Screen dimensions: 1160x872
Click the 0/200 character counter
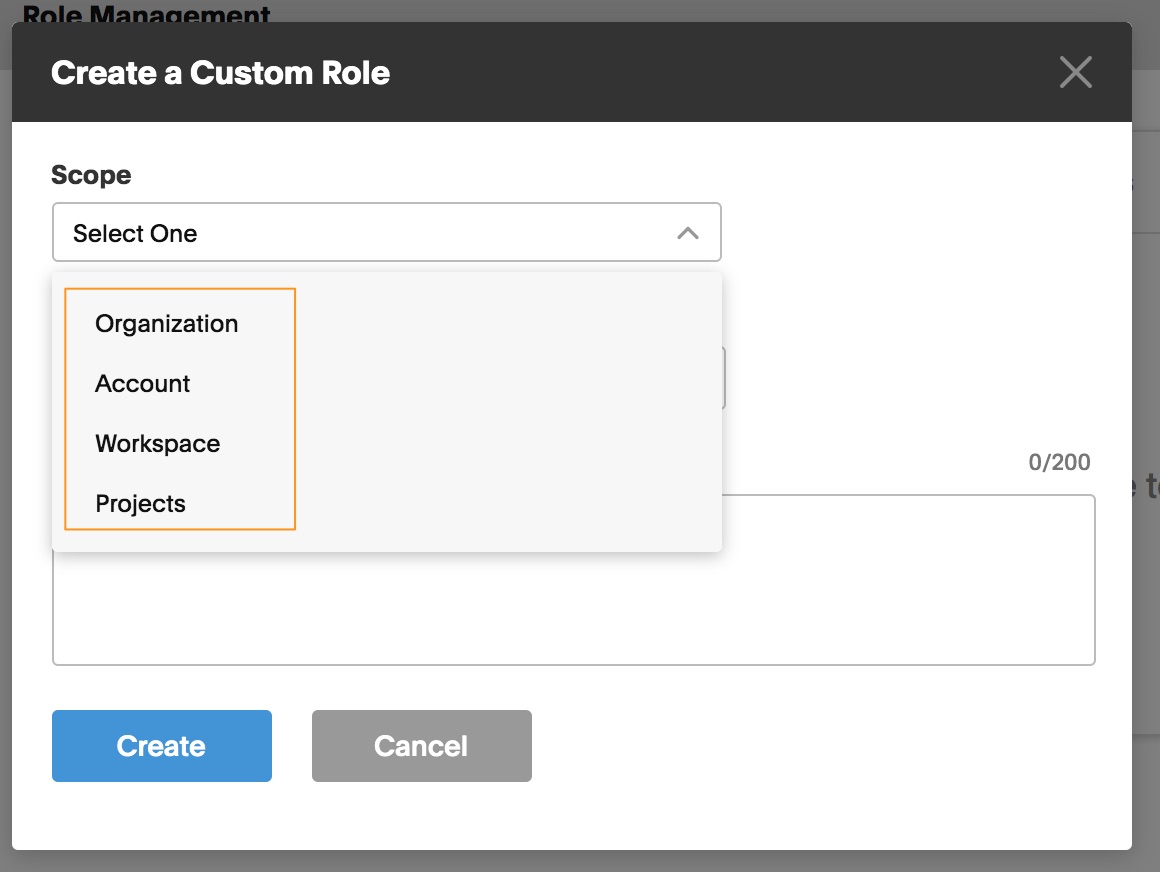(x=1059, y=462)
